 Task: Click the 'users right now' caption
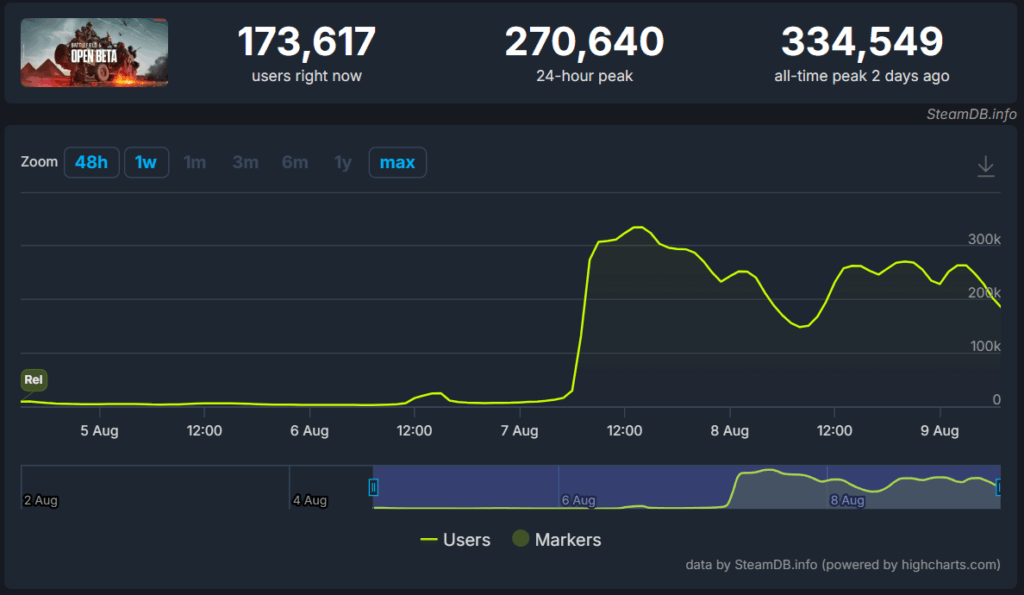click(x=306, y=76)
